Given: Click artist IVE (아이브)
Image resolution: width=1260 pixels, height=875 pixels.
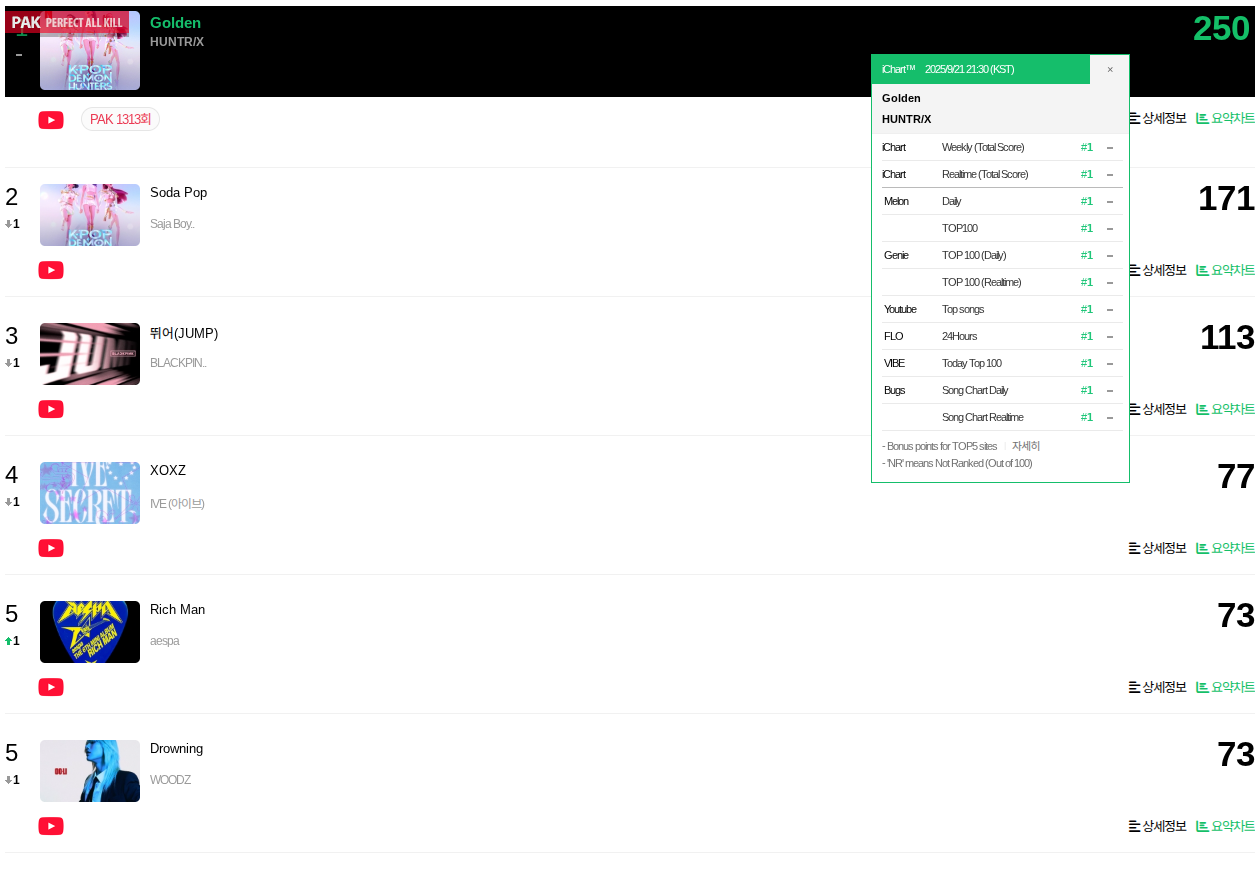Looking at the screenshot, I should pos(177,503).
